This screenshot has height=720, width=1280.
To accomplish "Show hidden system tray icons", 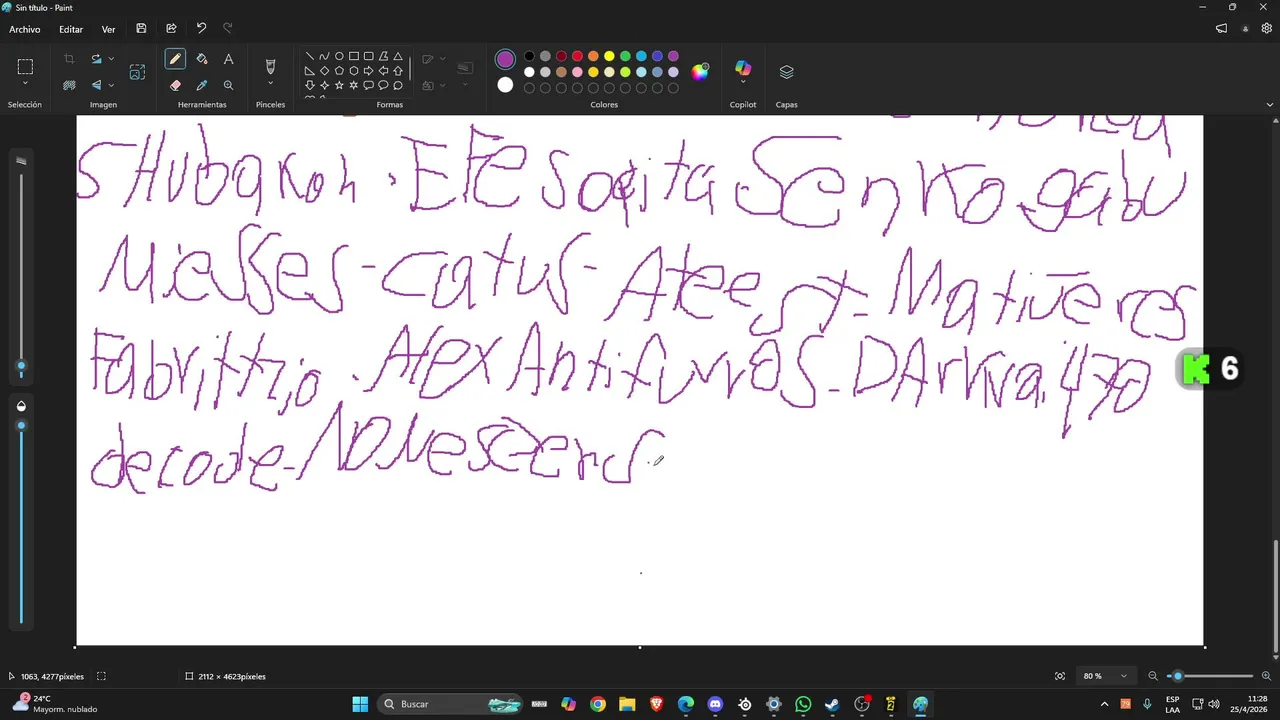I will tap(1104, 704).
